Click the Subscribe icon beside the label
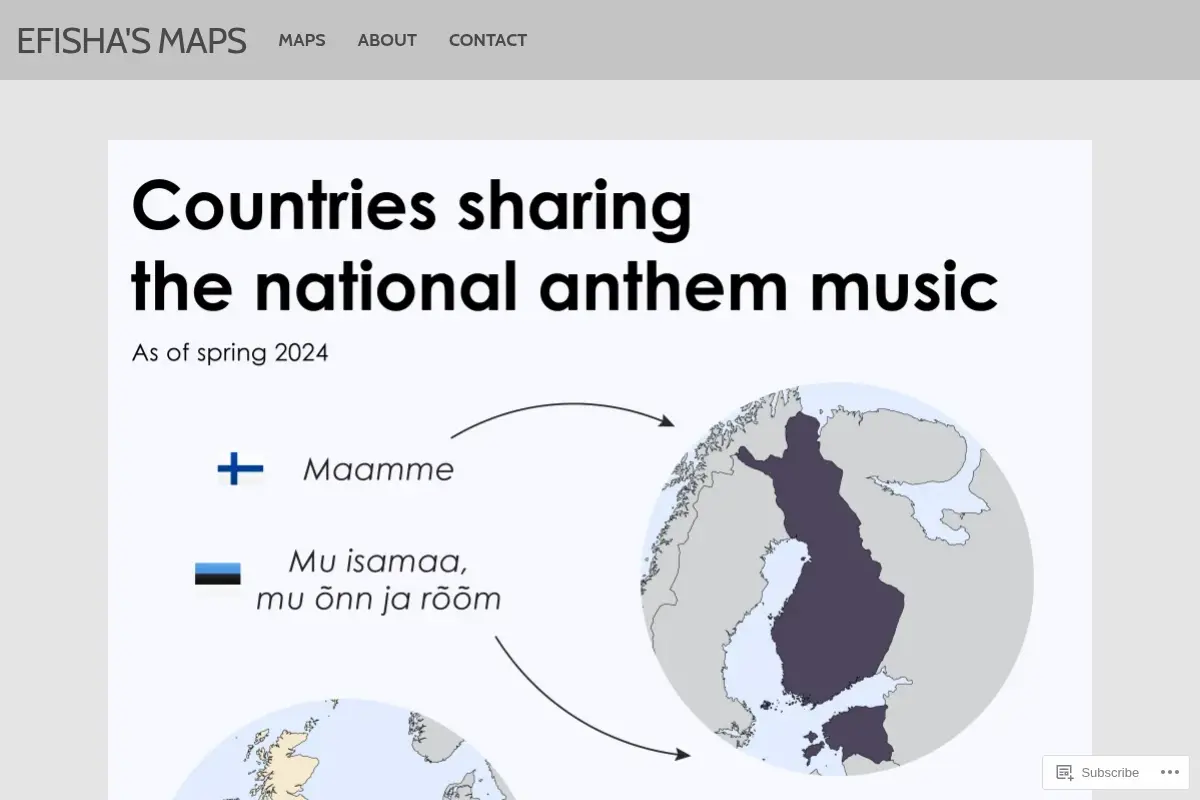Screen dimensions: 1200x800 point(1065,772)
